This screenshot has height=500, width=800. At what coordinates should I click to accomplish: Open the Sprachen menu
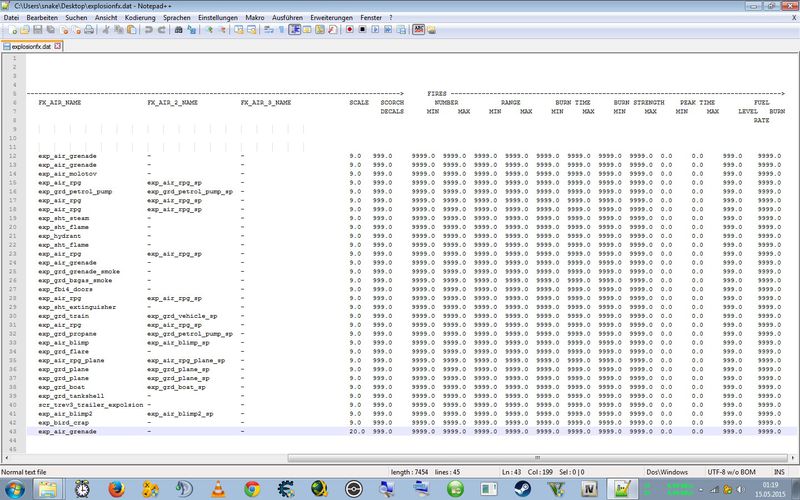click(176, 18)
